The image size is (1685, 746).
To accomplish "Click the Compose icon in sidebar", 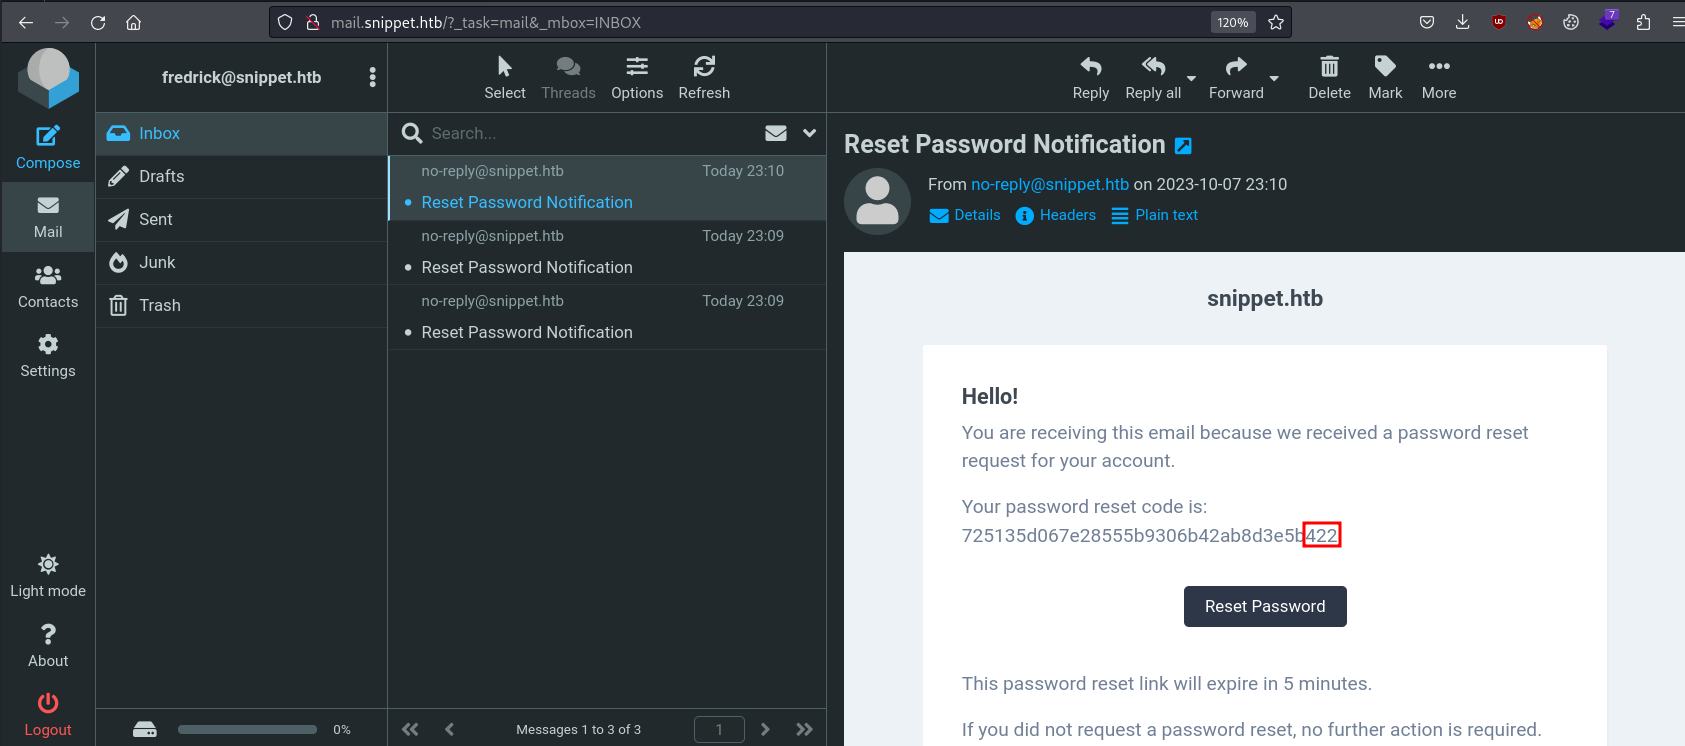I will (x=48, y=136).
